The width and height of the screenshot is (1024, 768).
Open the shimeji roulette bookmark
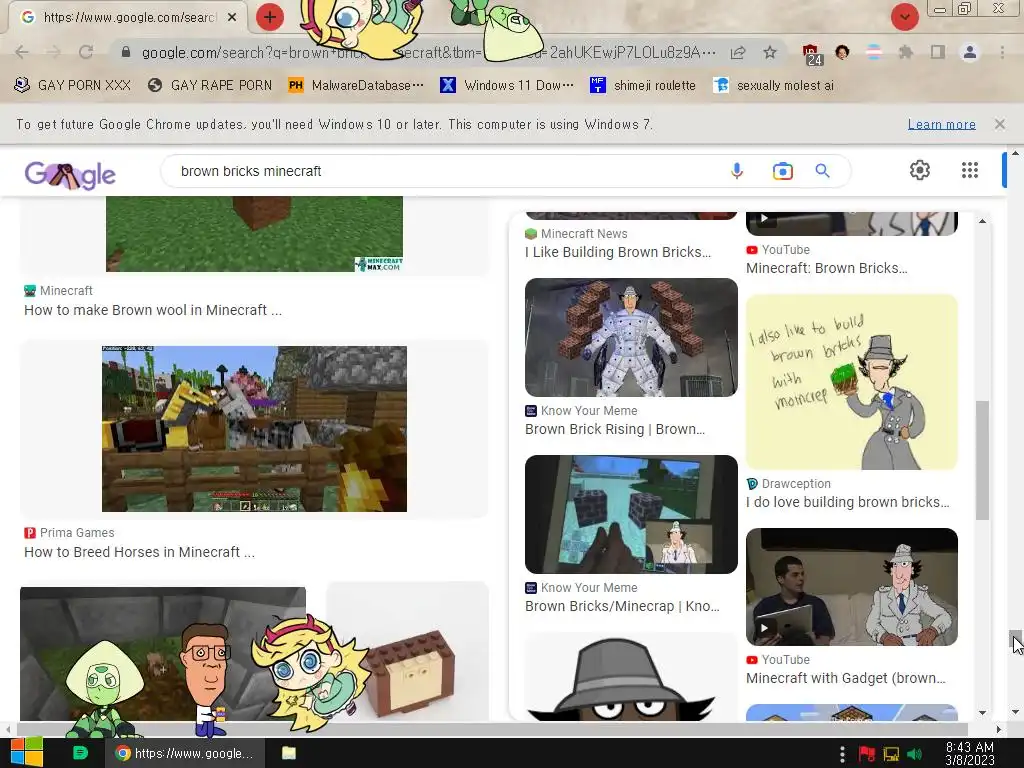pyautogui.click(x=643, y=86)
